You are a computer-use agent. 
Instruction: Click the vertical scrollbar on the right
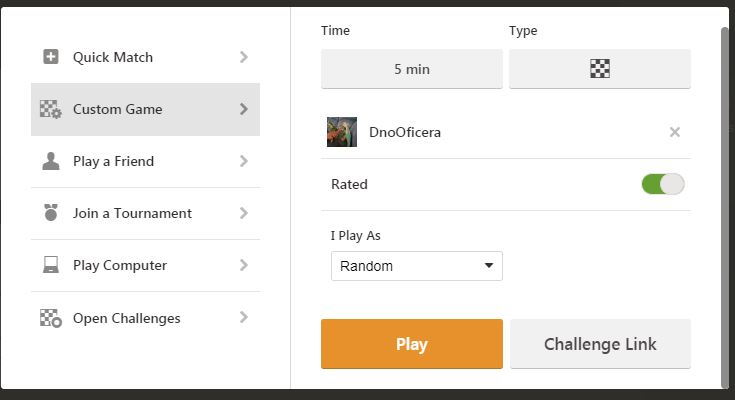pyautogui.click(x=725, y=200)
